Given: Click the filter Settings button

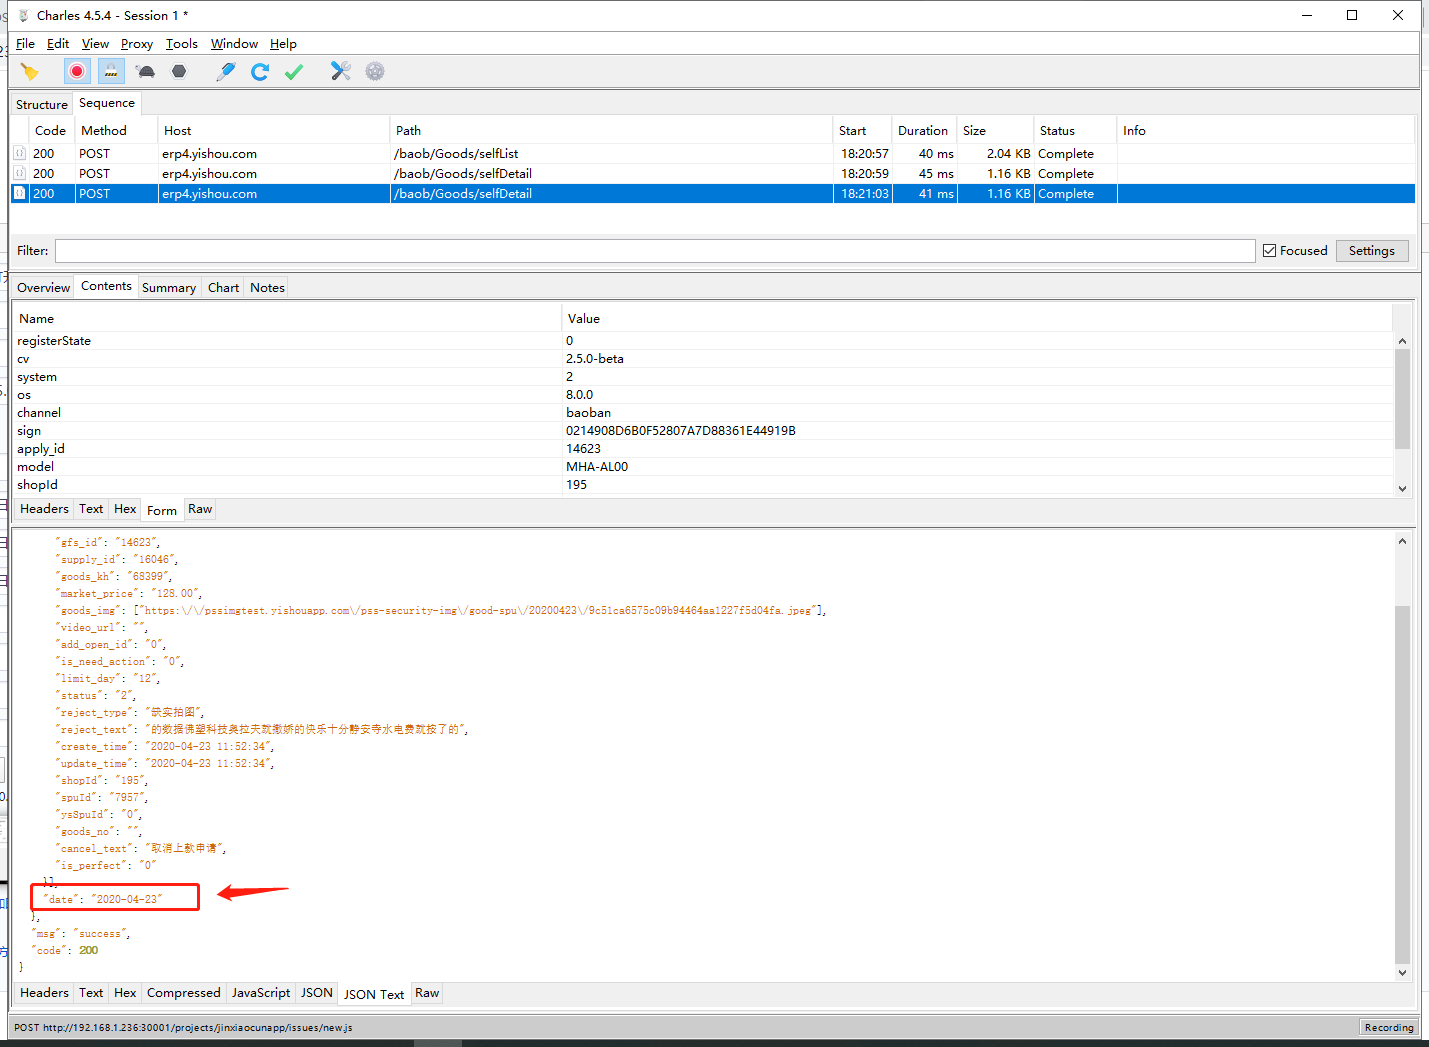Looking at the screenshot, I should [1371, 251].
